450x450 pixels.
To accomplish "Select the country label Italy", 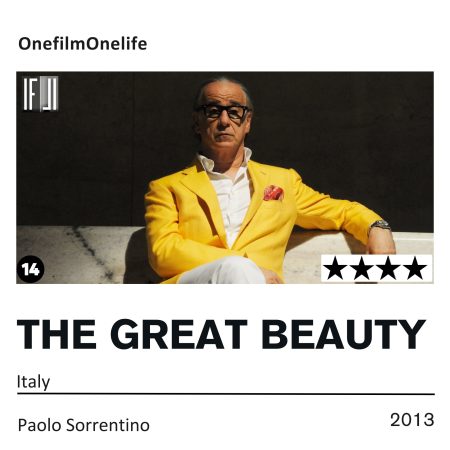I will point(33,382).
